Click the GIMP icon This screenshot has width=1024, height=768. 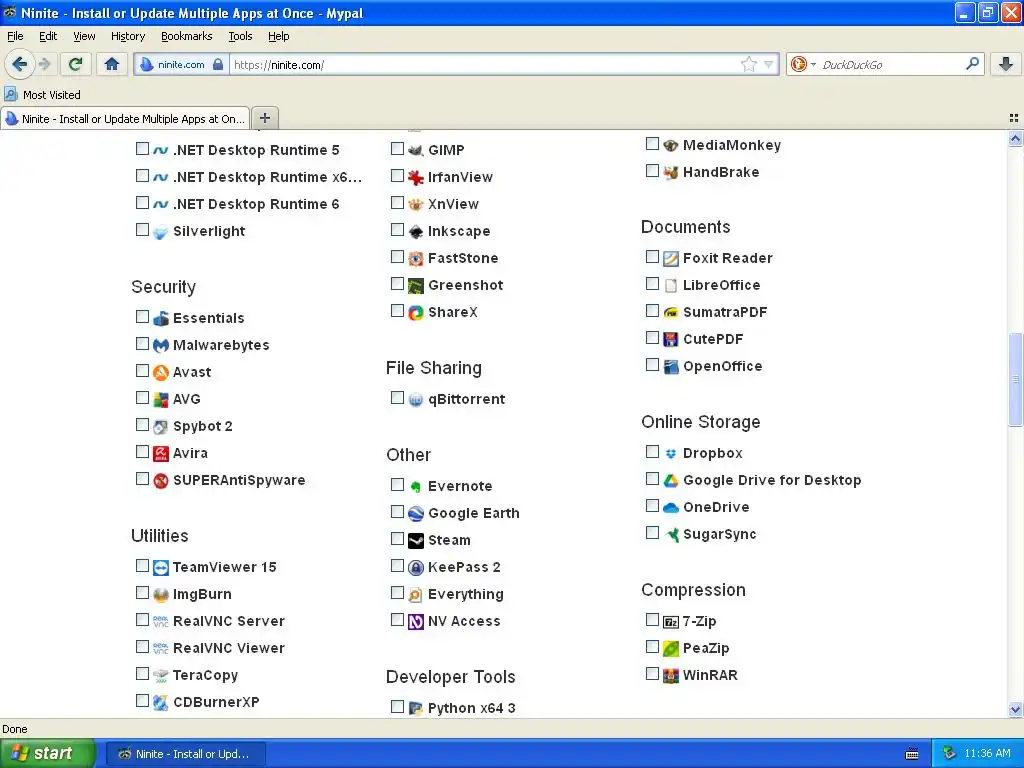coord(416,150)
